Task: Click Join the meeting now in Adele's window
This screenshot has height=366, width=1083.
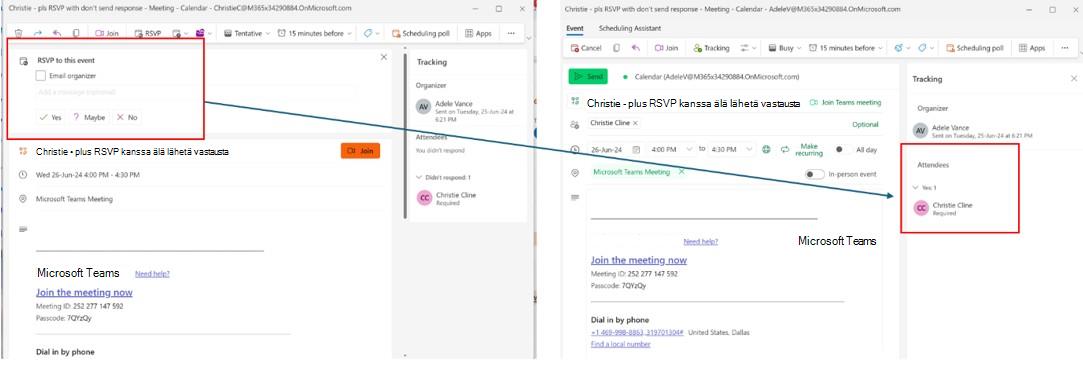Action: click(x=639, y=260)
